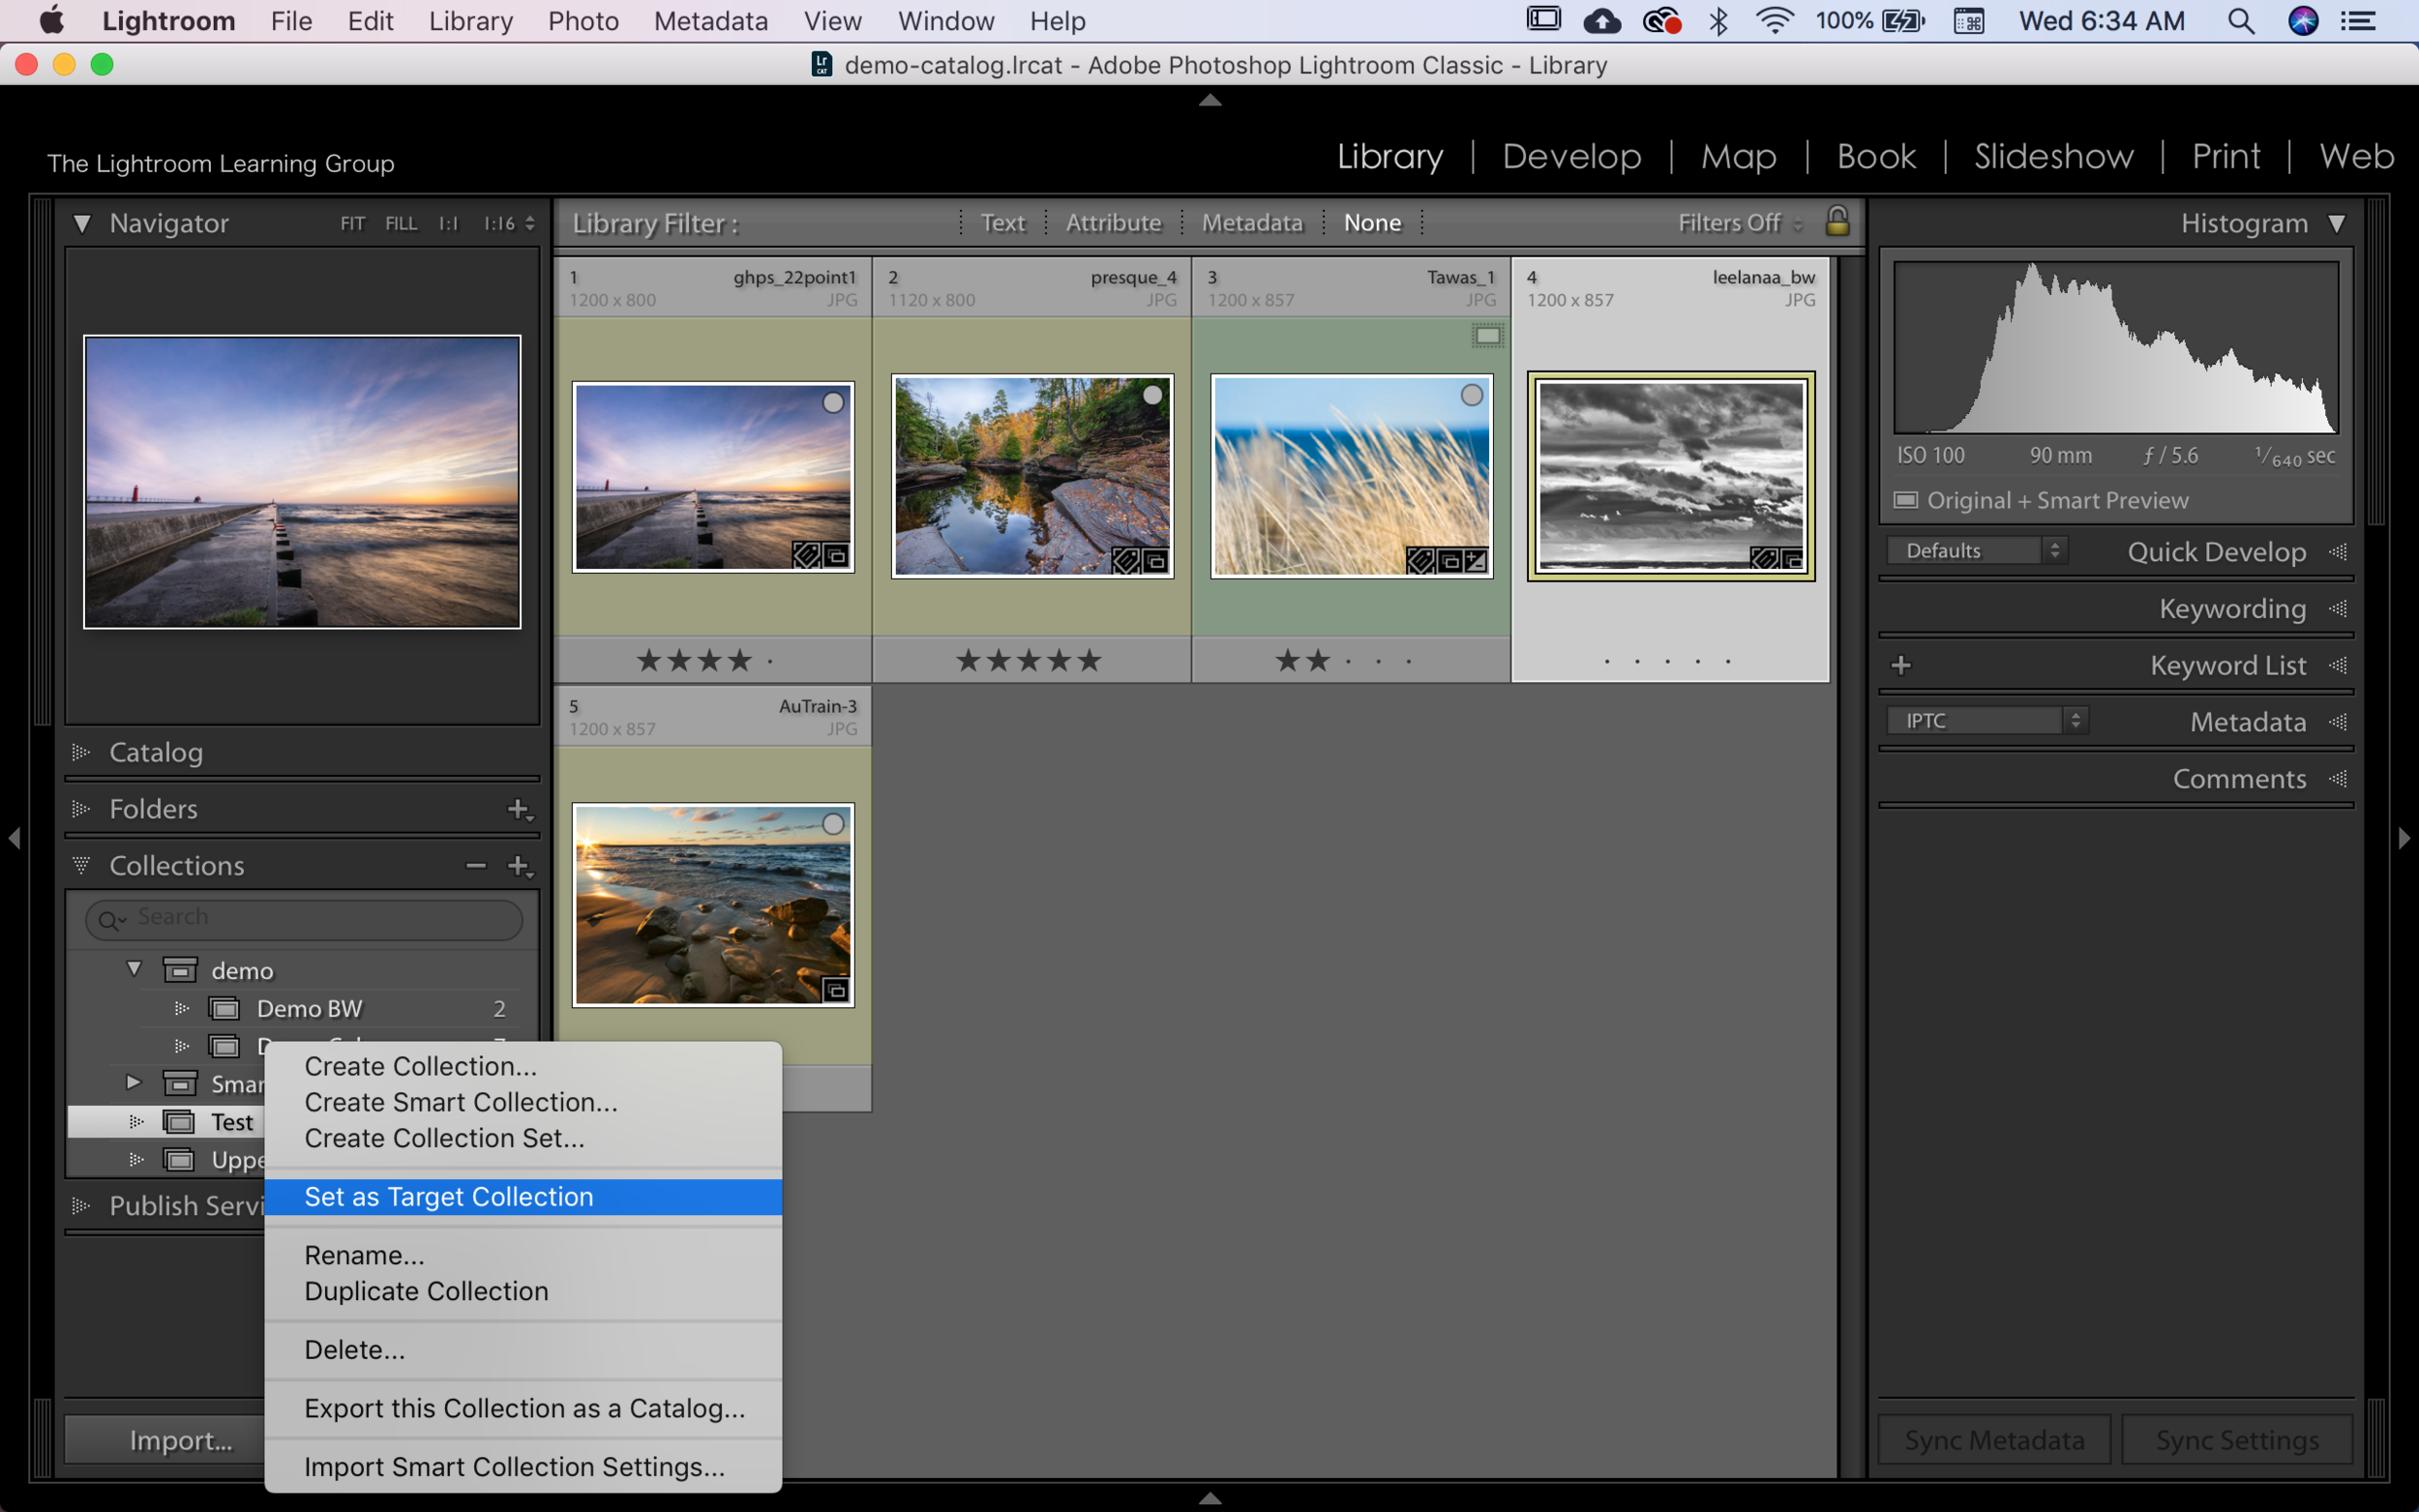
Task: Select the None filter in Library Filter
Action: point(1372,222)
